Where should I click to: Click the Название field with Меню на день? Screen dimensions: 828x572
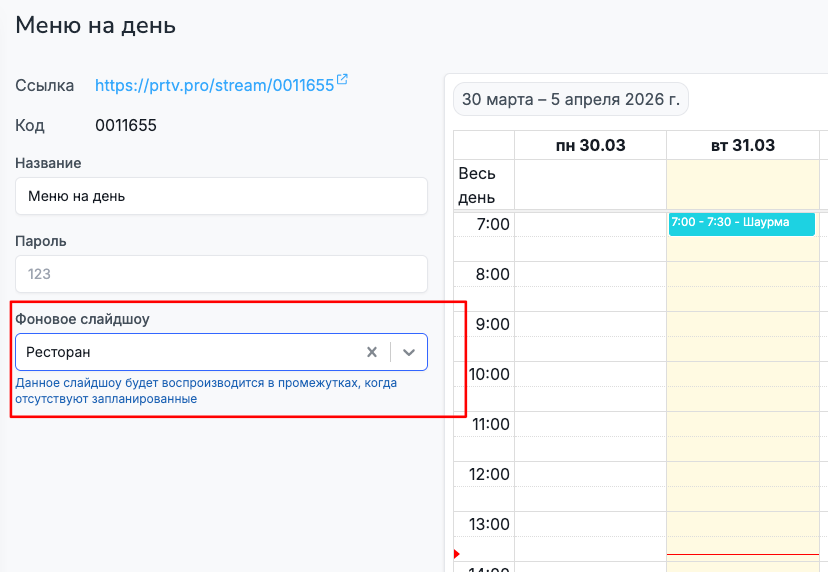[x=221, y=196]
